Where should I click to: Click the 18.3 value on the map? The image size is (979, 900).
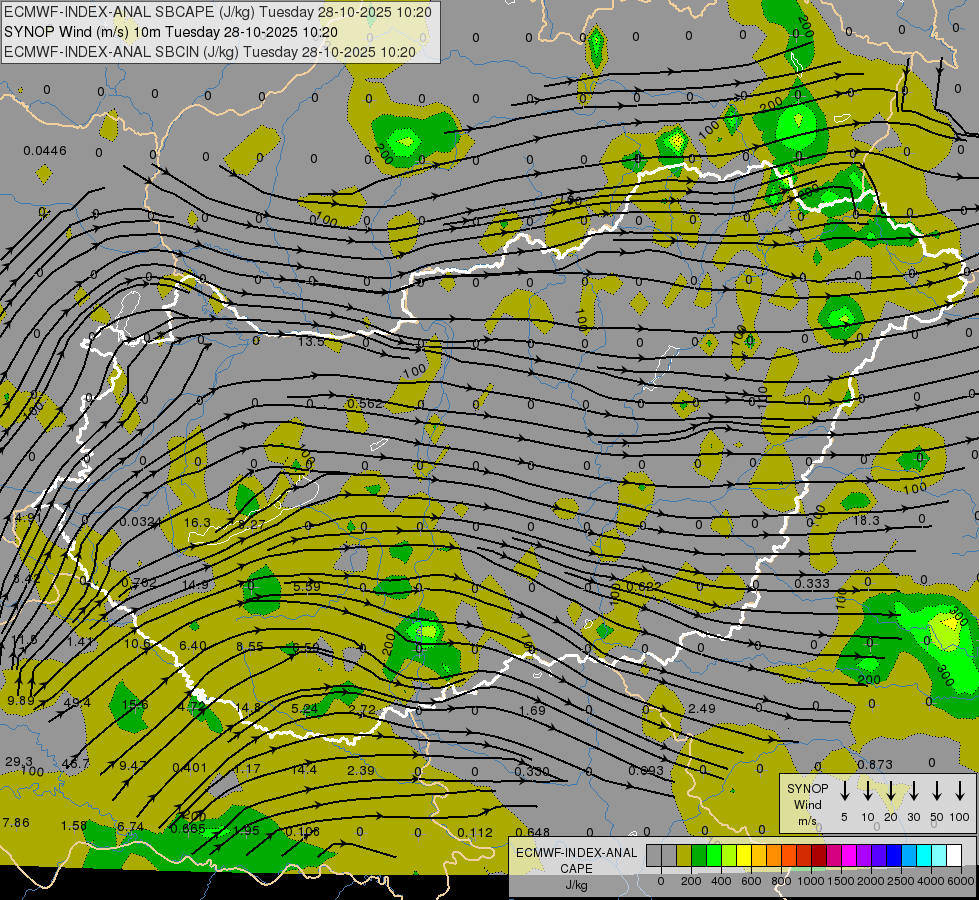coord(866,520)
